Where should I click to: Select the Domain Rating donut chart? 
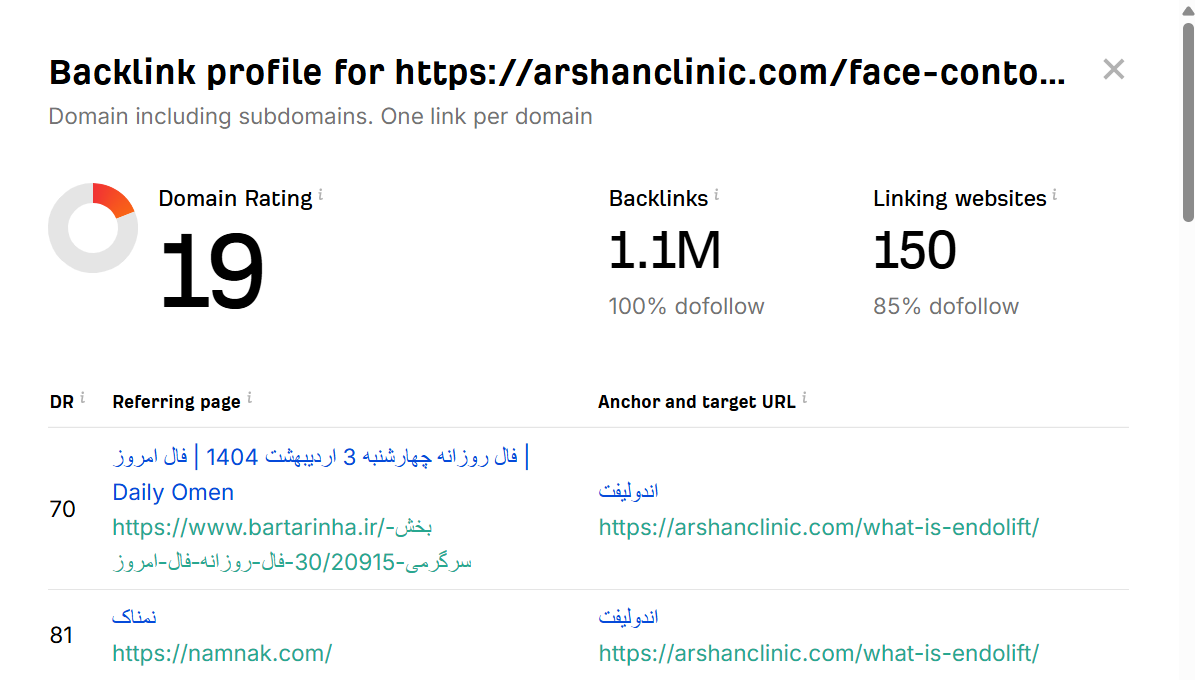click(93, 228)
